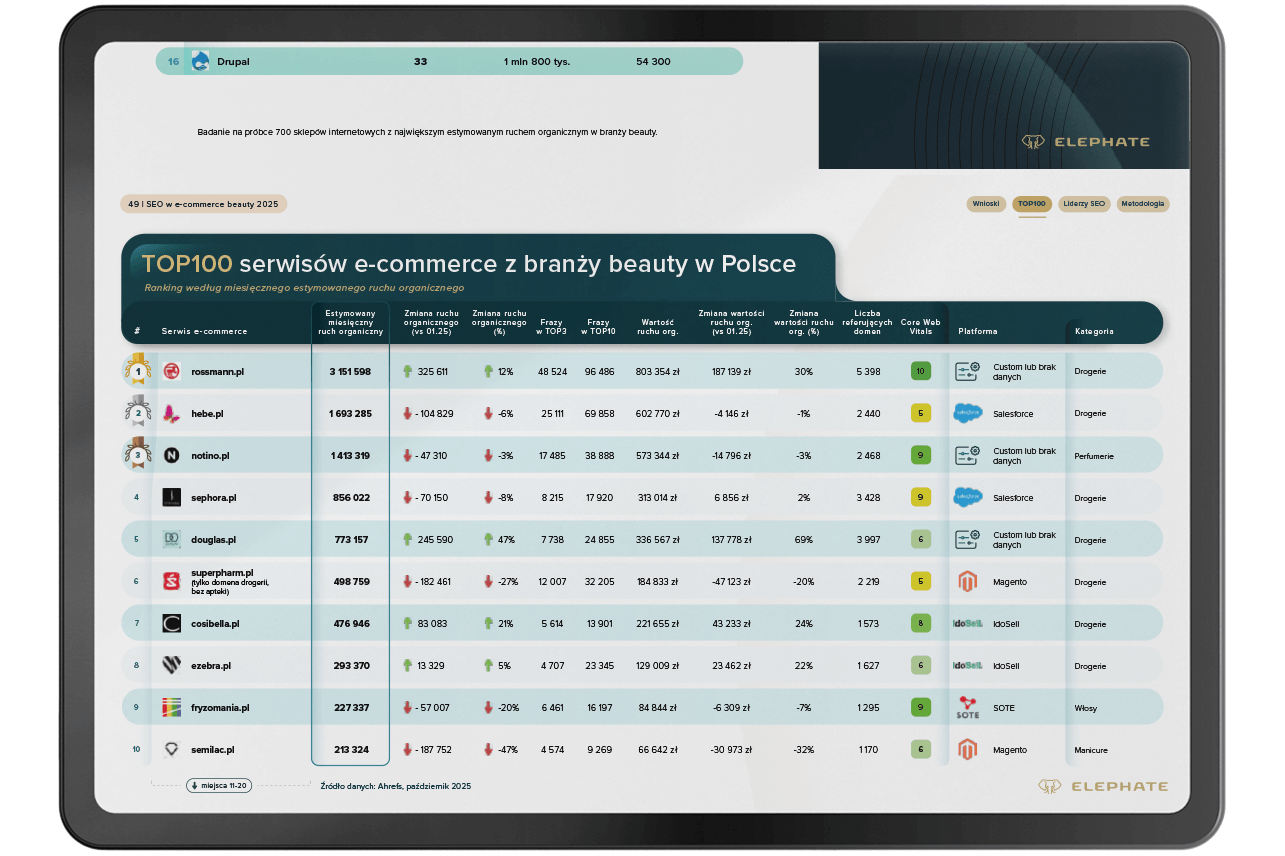
Task: Open the Wnioski tab
Action: [x=985, y=204]
